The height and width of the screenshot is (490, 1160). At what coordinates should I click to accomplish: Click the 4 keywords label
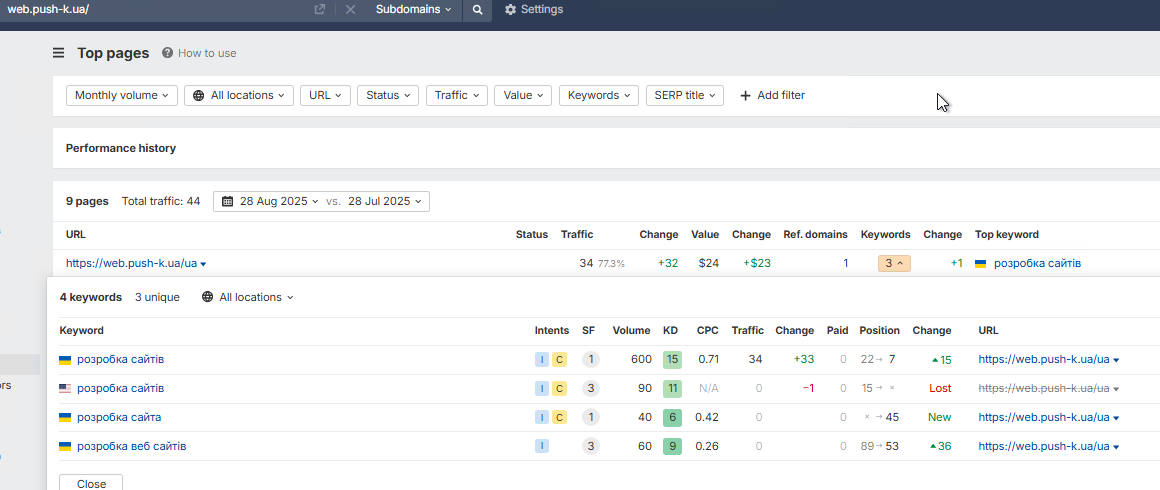coord(90,297)
